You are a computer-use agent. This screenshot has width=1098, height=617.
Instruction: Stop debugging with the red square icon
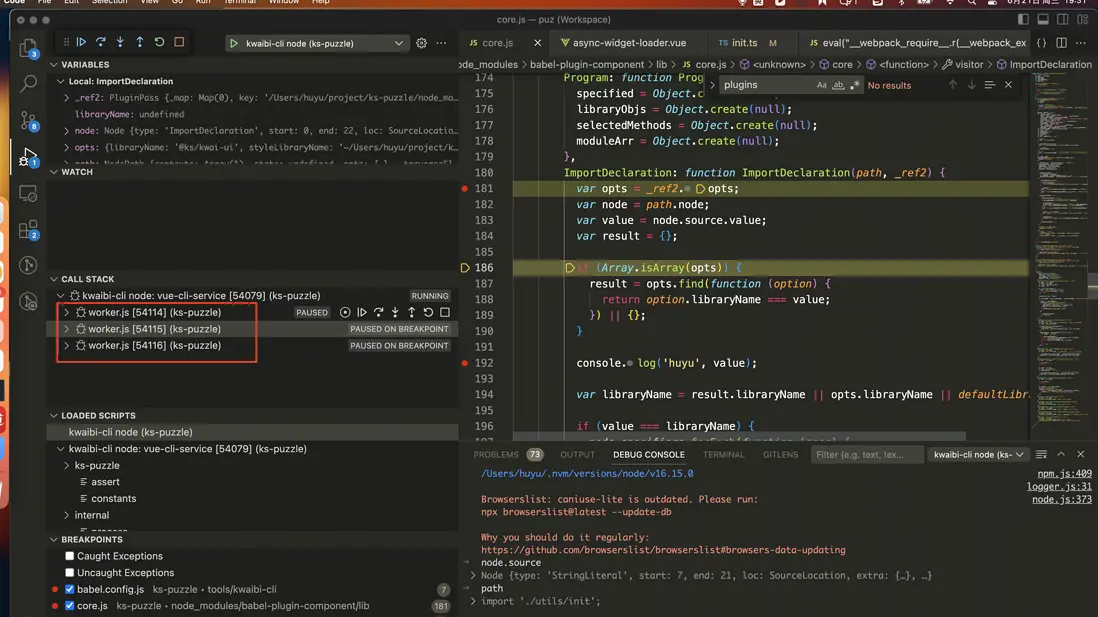179,43
